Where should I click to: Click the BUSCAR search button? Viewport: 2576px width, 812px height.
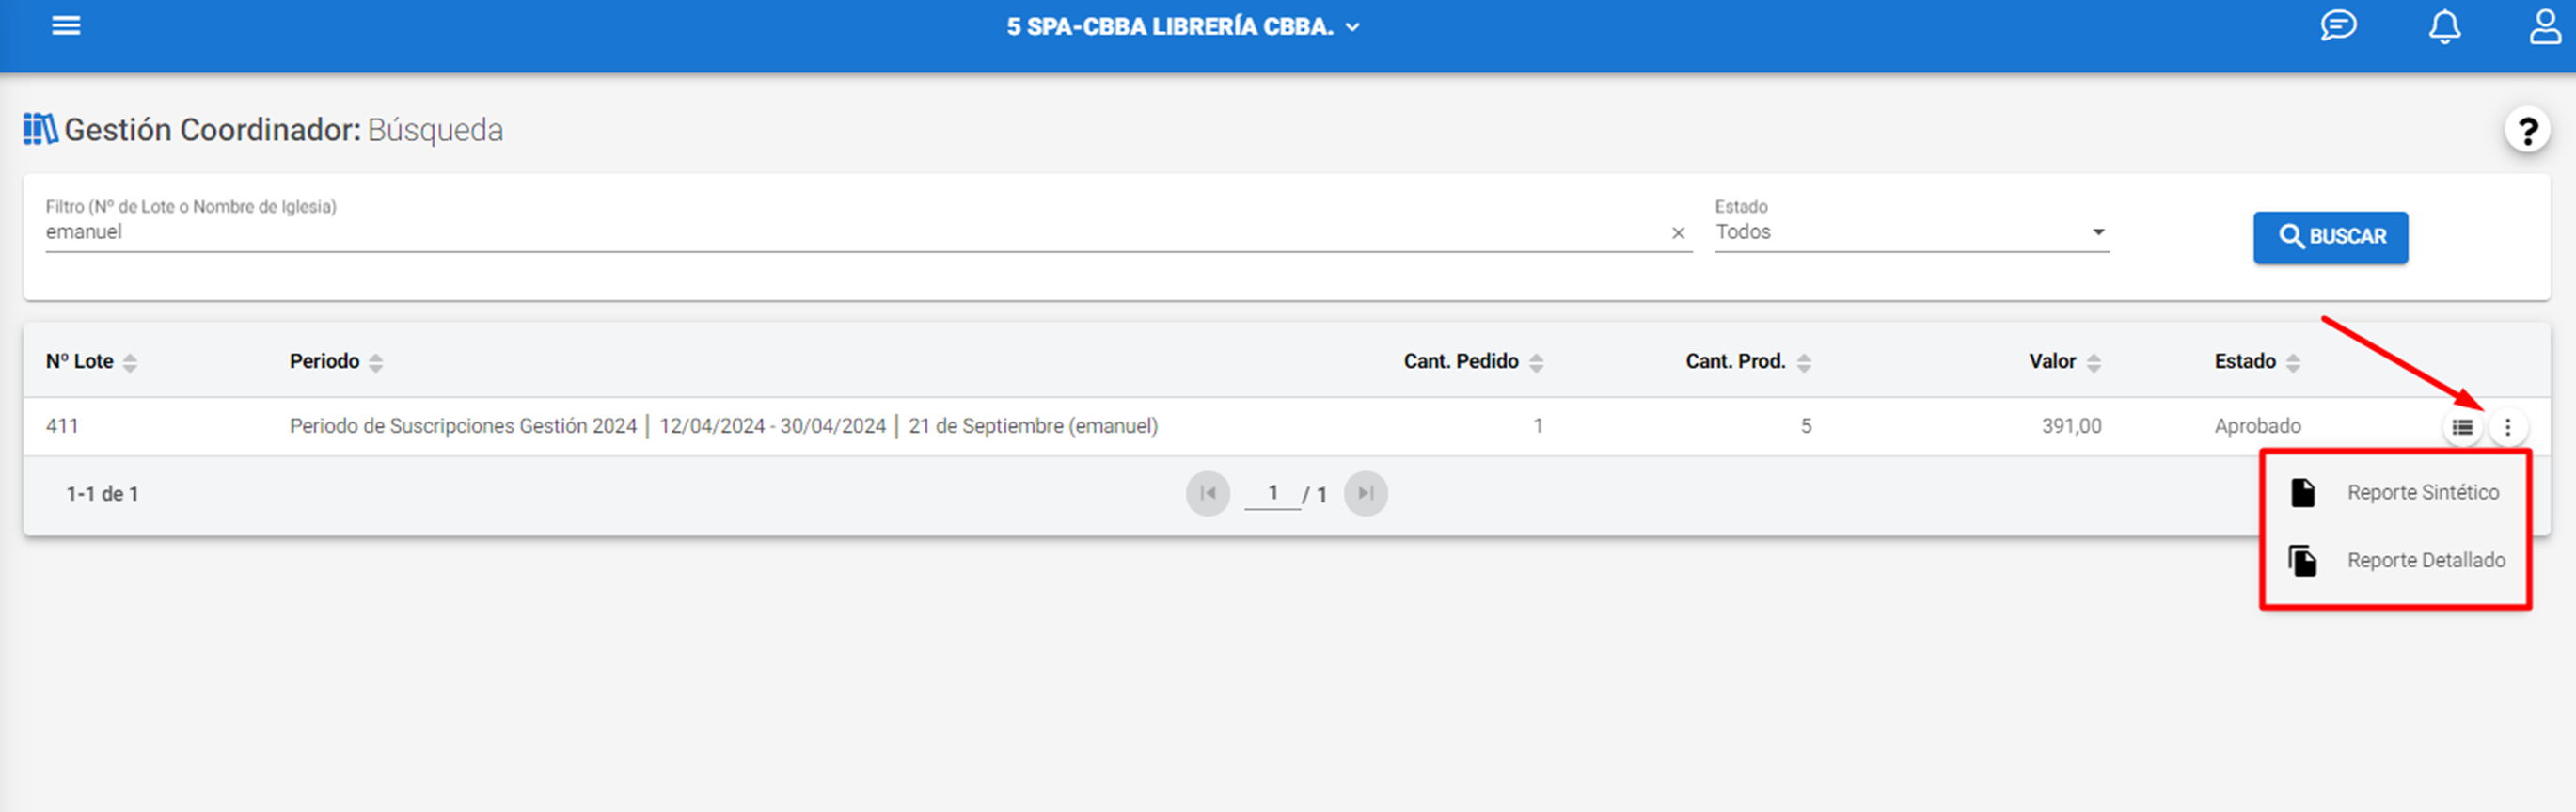pyautogui.click(x=2329, y=238)
